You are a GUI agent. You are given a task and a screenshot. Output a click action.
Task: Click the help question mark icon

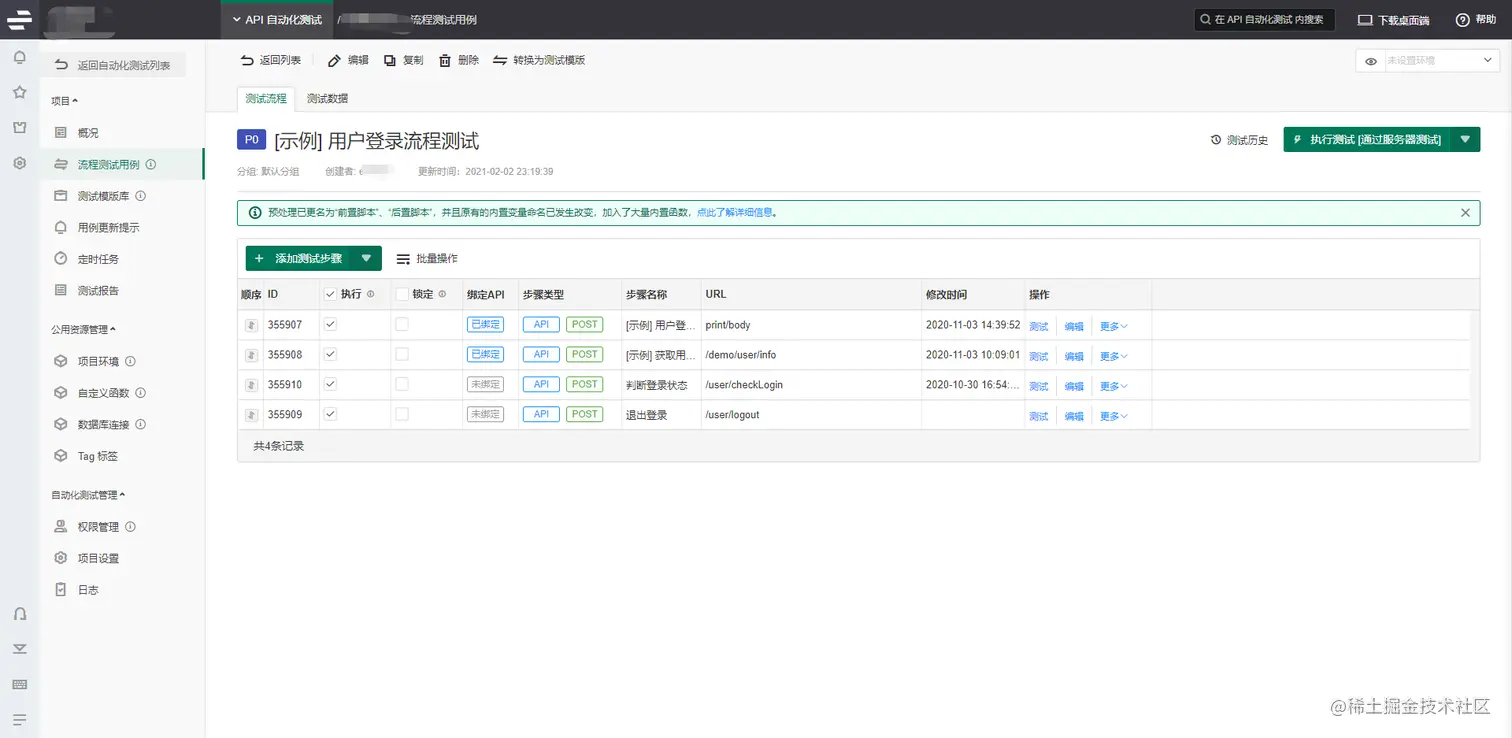point(1462,20)
